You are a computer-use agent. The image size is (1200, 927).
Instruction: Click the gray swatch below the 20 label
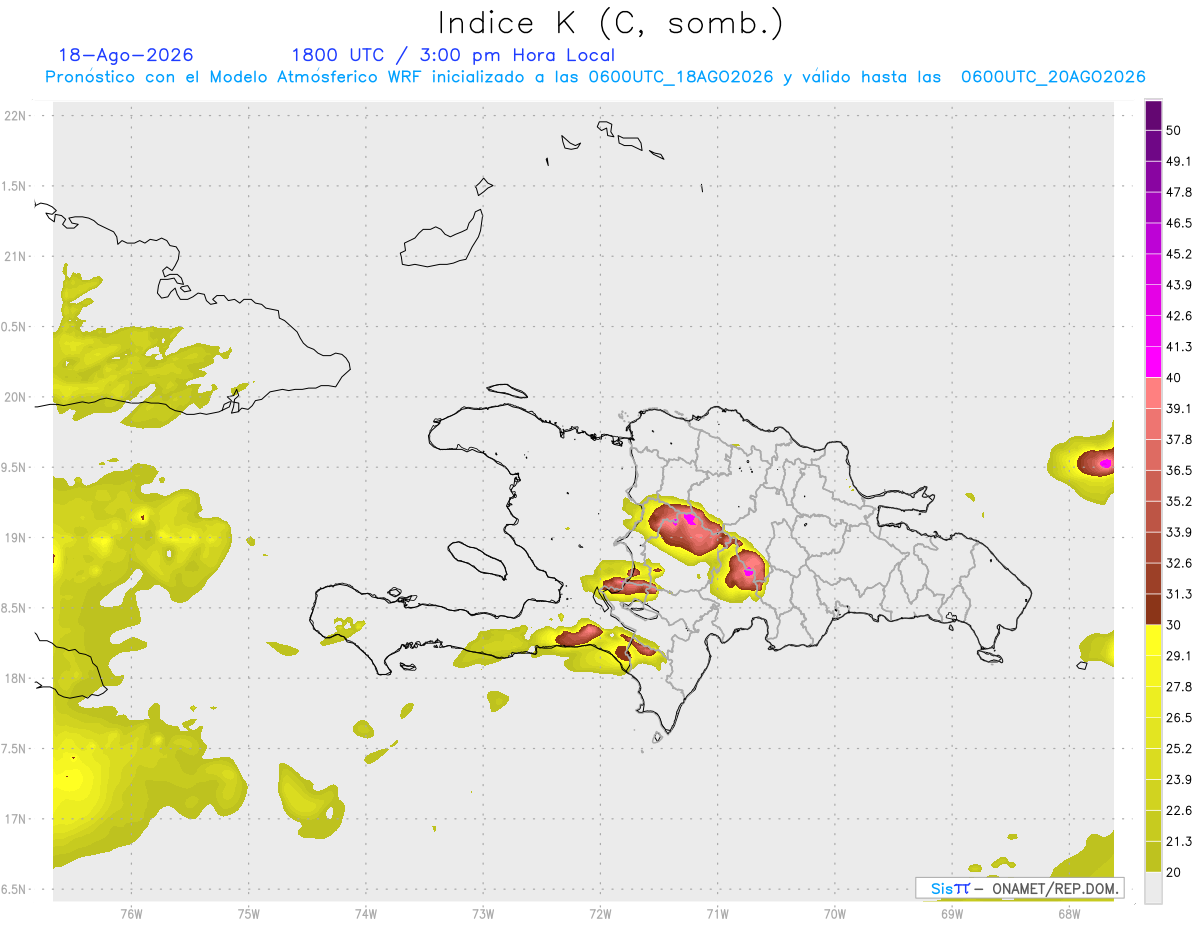pos(1153,888)
